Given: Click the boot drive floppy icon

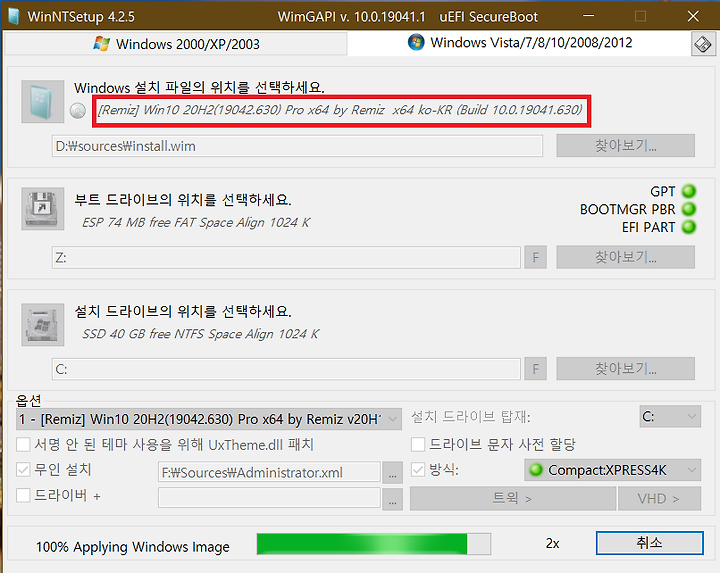Looking at the screenshot, I should click(x=43, y=208).
